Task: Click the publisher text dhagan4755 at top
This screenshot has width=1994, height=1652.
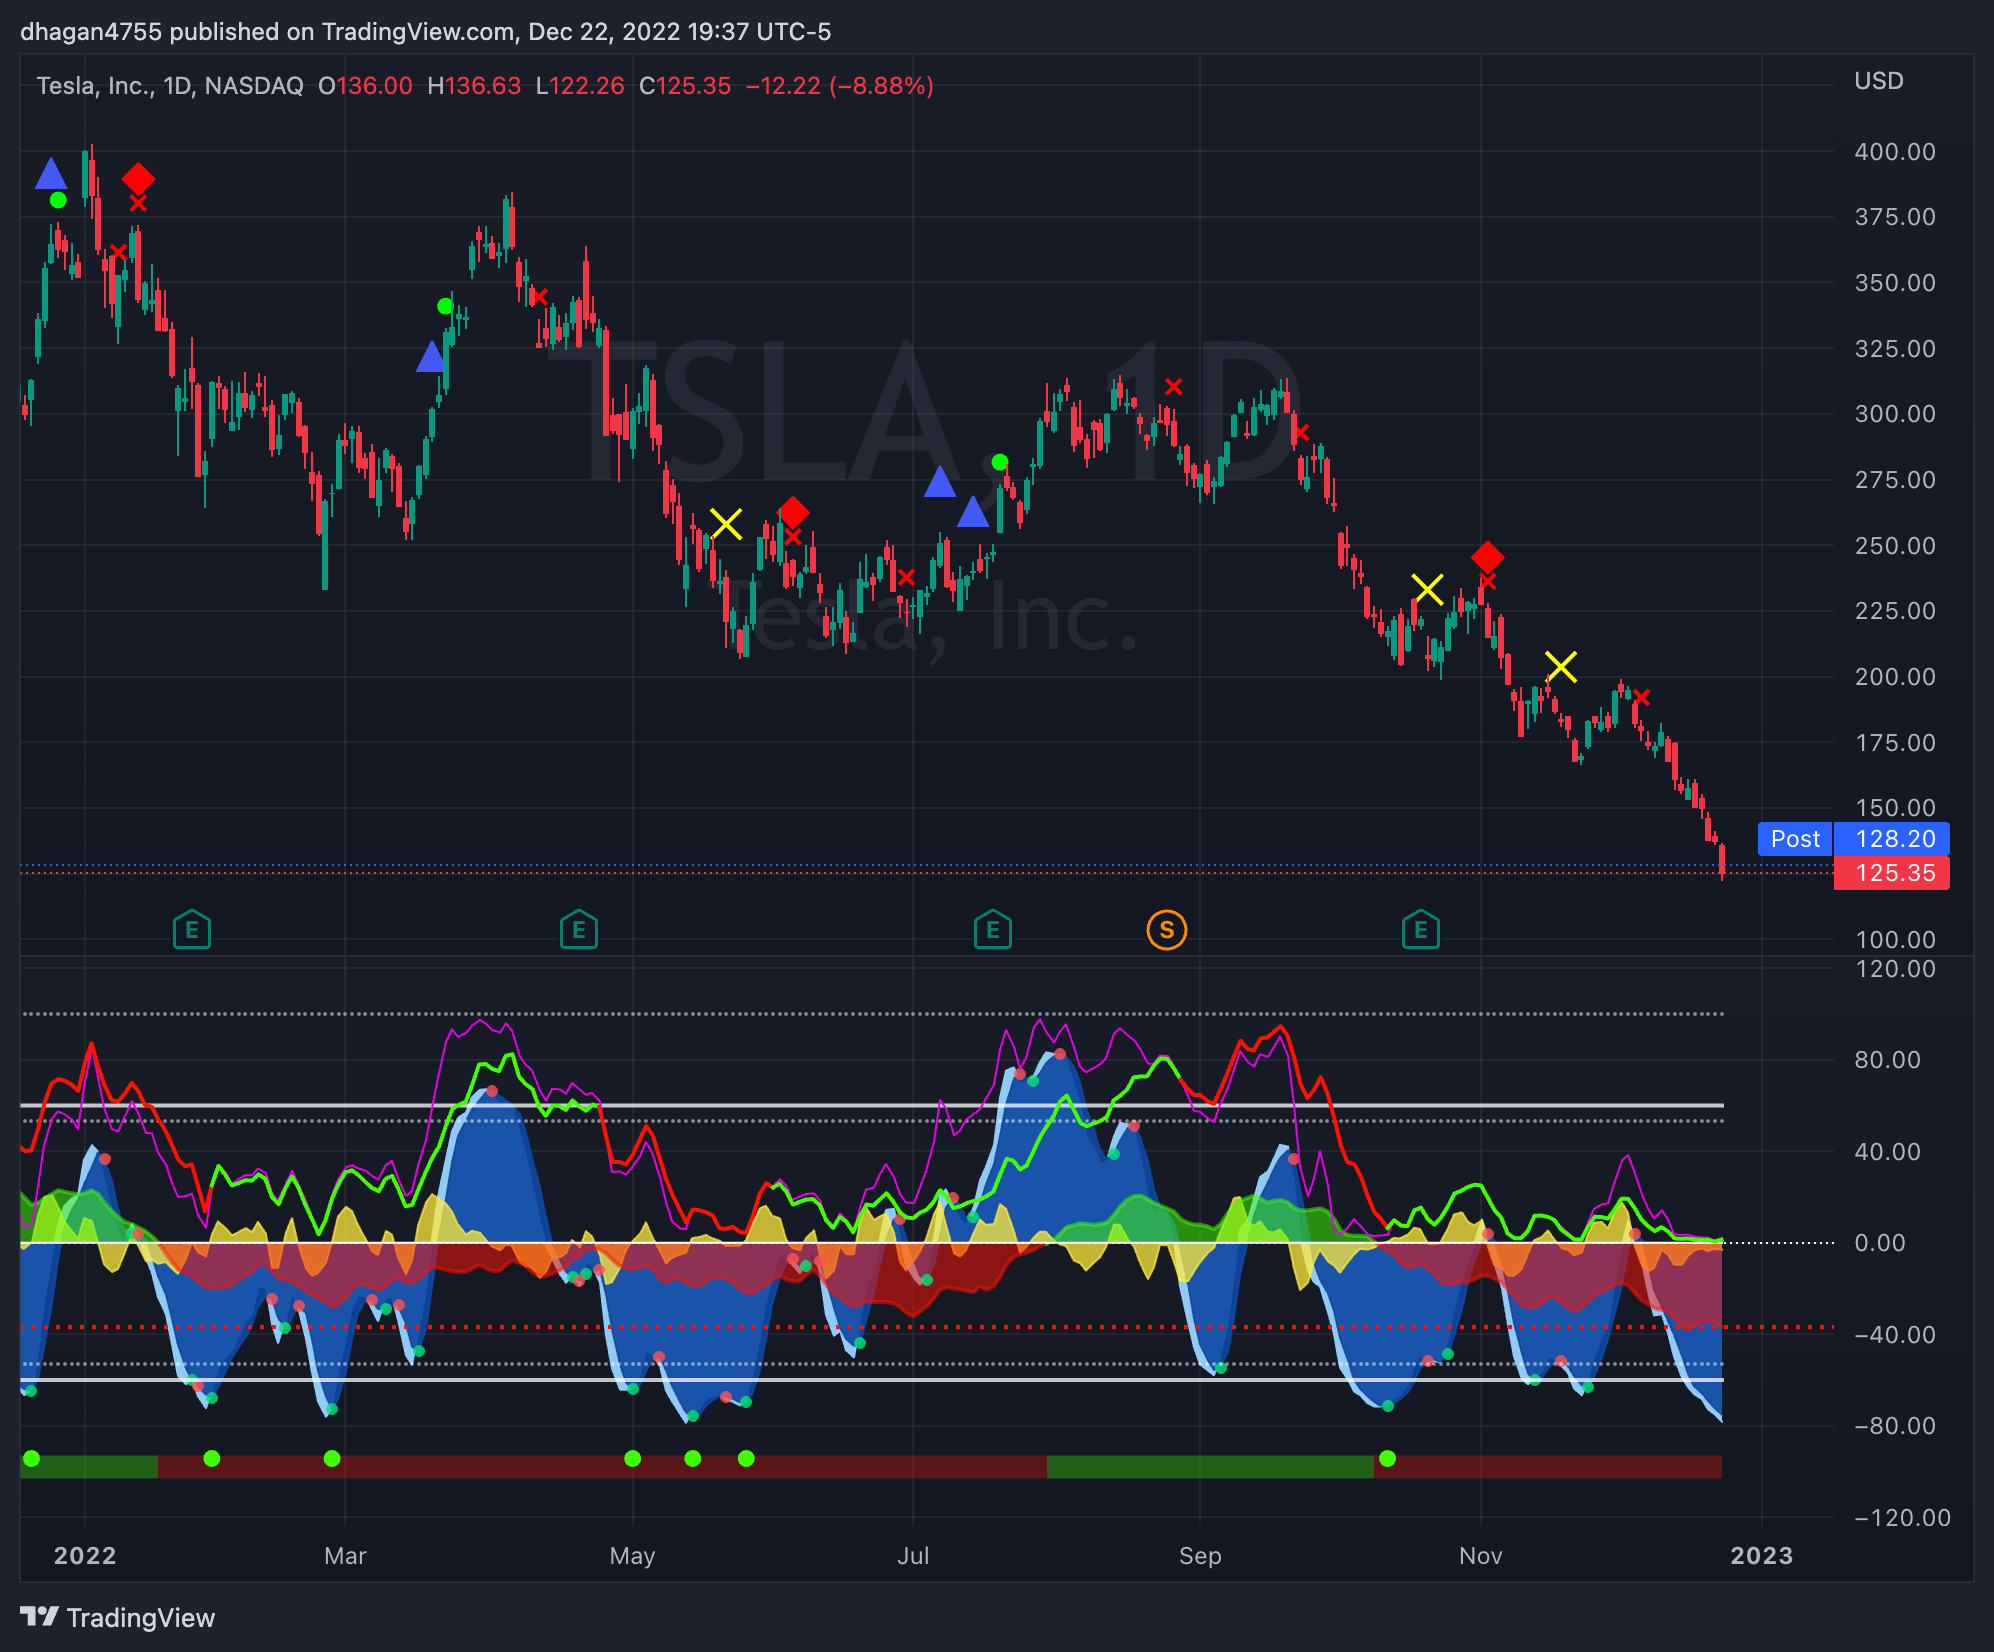Action: tap(92, 32)
